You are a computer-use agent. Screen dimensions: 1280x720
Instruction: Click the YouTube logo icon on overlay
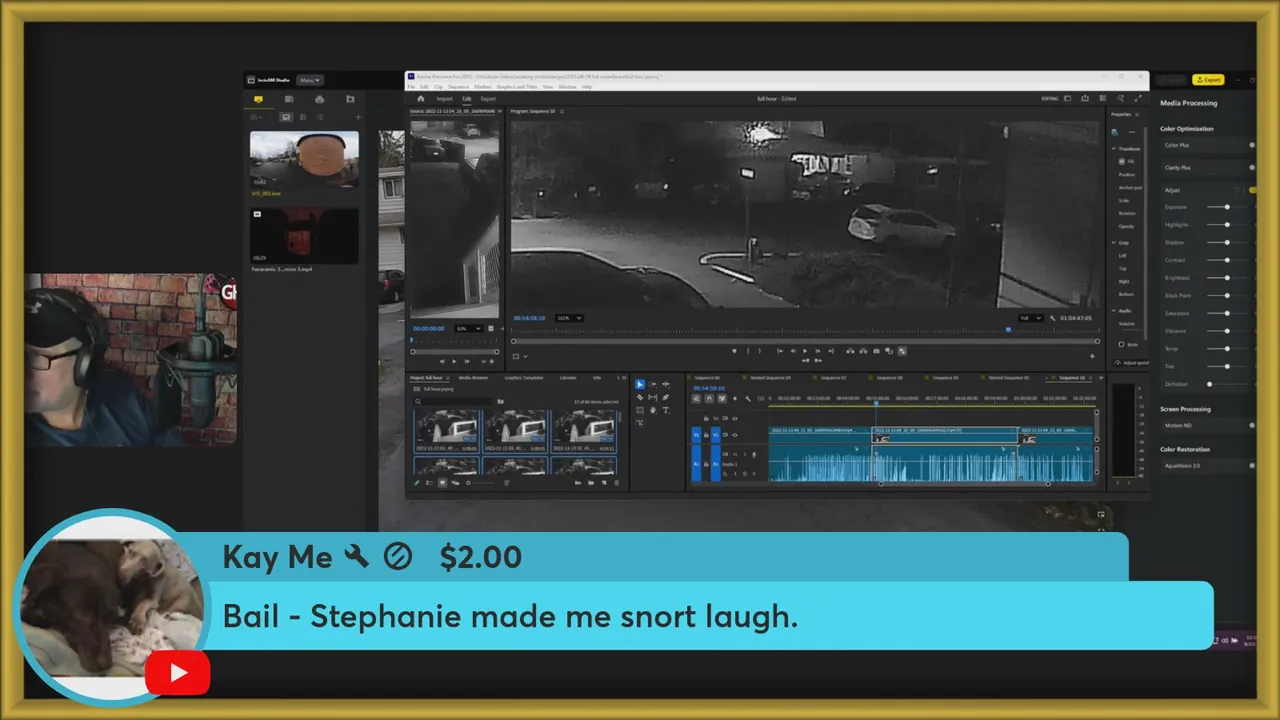click(178, 673)
